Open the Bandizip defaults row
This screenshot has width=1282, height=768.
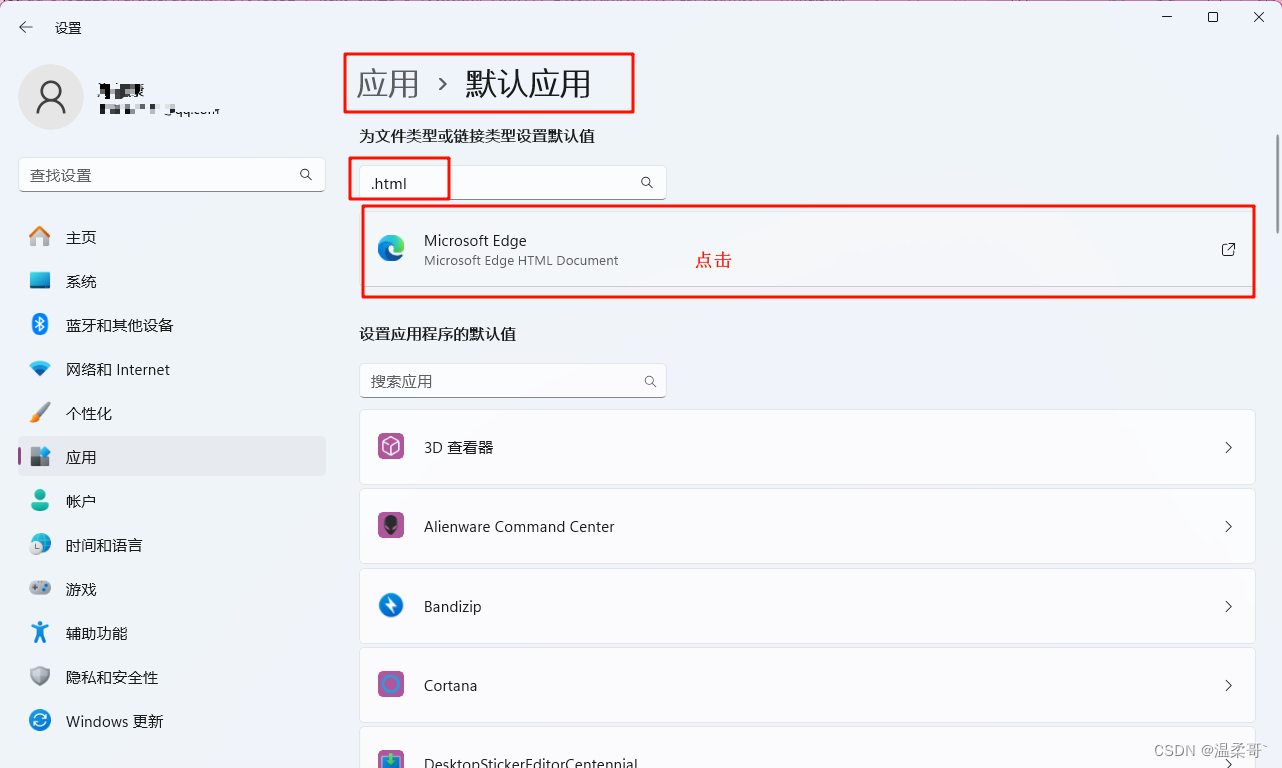click(807, 606)
